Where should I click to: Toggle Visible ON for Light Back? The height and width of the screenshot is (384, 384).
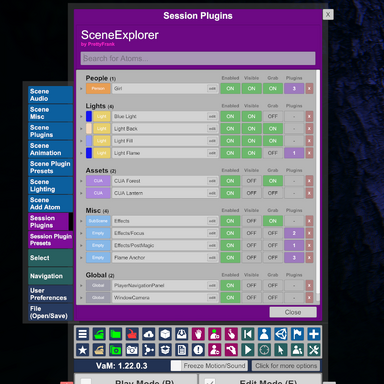tap(251, 129)
